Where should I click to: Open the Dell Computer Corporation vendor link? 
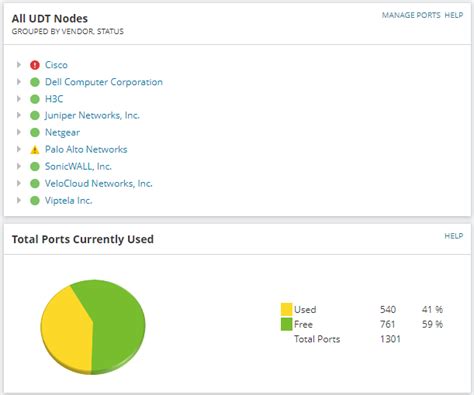pyautogui.click(x=104, y=82)
